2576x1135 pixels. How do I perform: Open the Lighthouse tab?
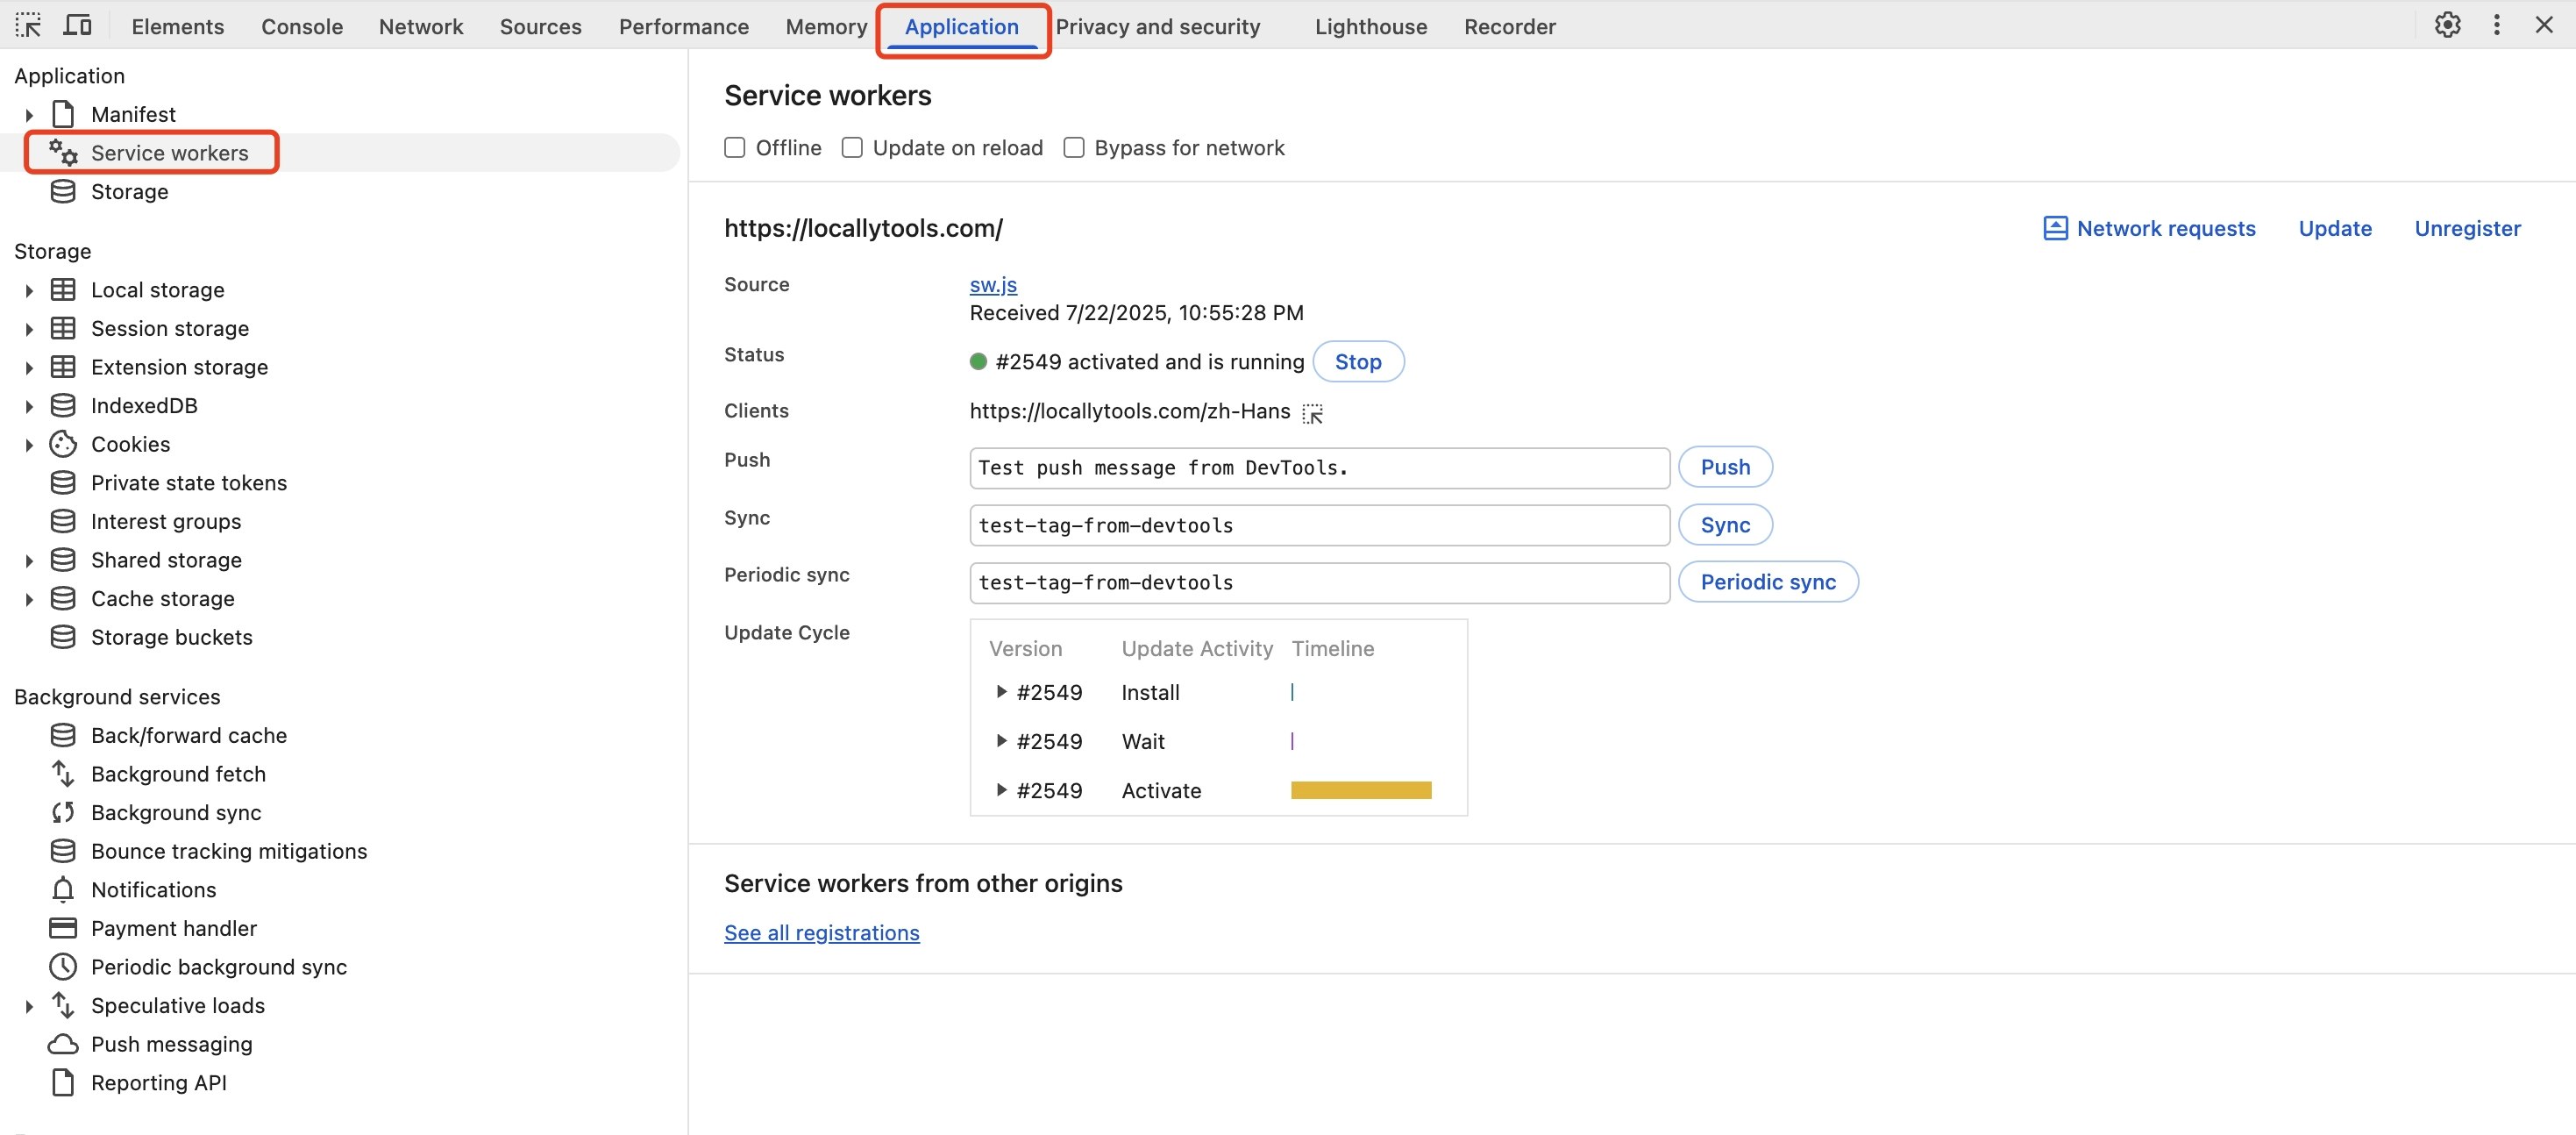1370,27
